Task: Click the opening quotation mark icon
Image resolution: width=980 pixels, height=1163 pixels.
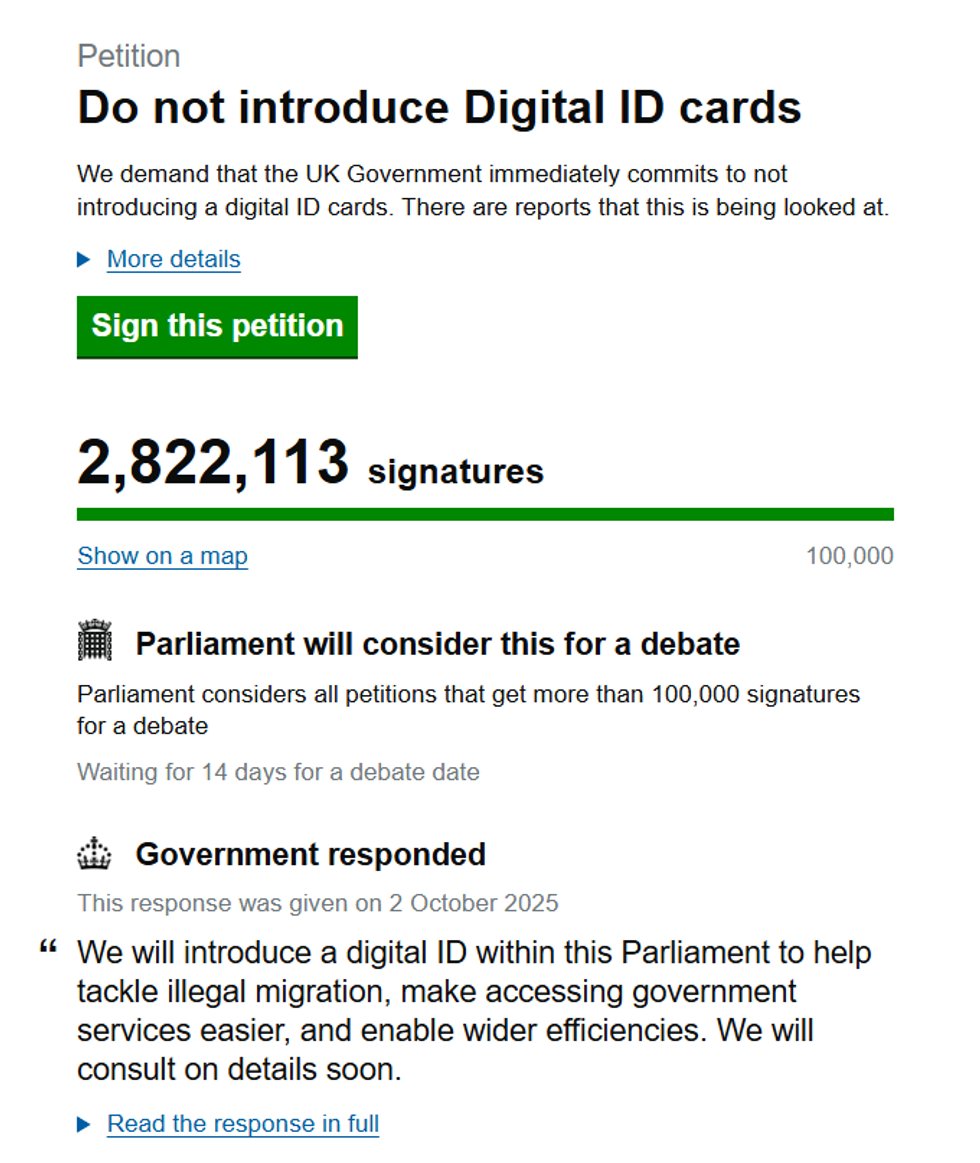Action: 48,949
